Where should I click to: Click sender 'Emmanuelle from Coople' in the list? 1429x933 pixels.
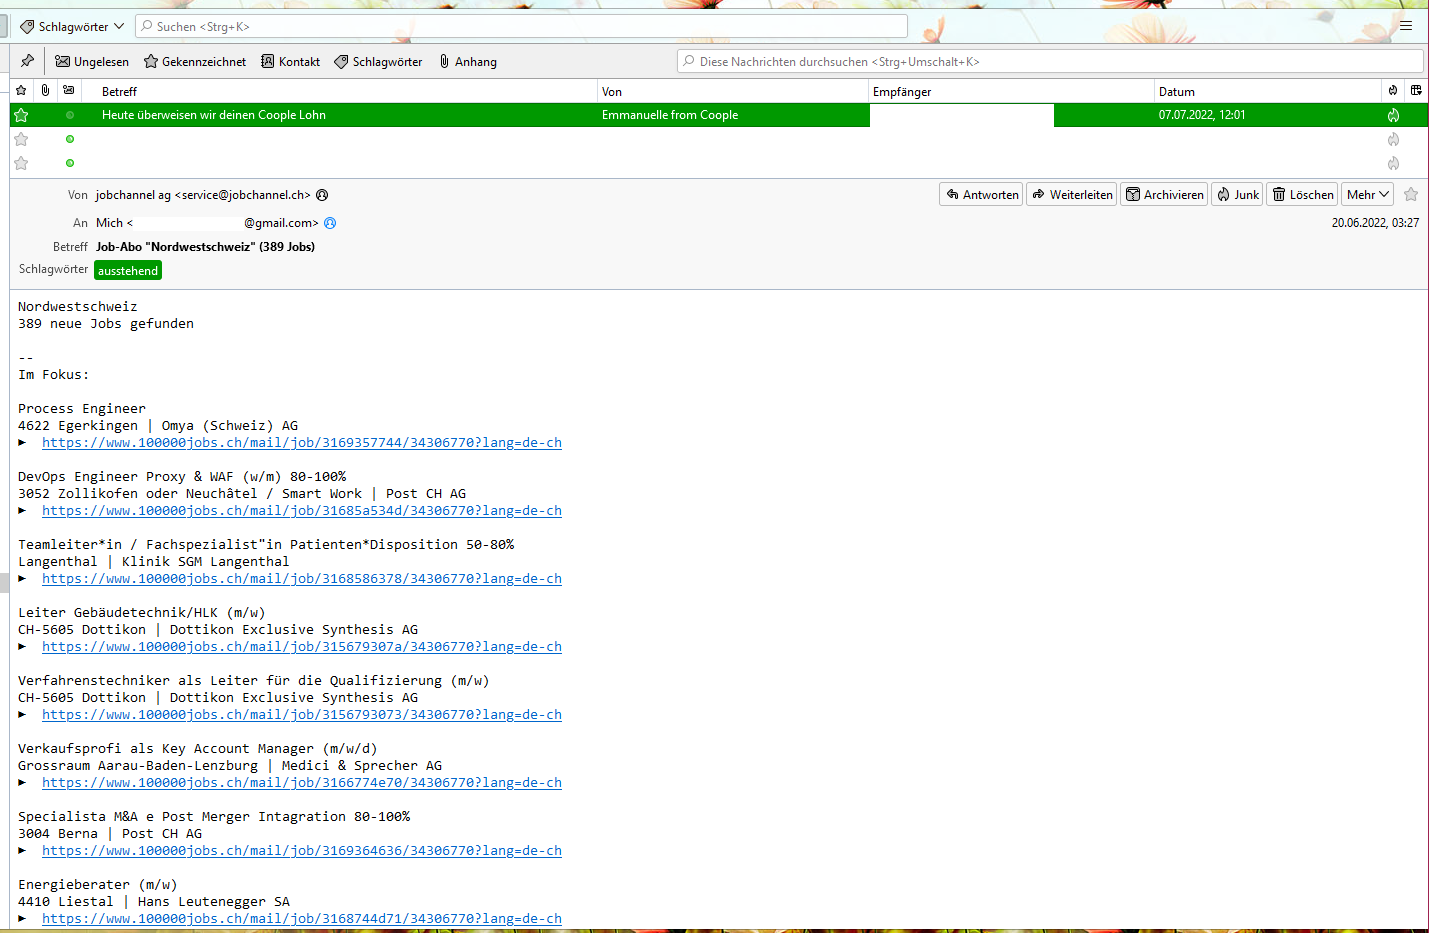tap(670, 115)
